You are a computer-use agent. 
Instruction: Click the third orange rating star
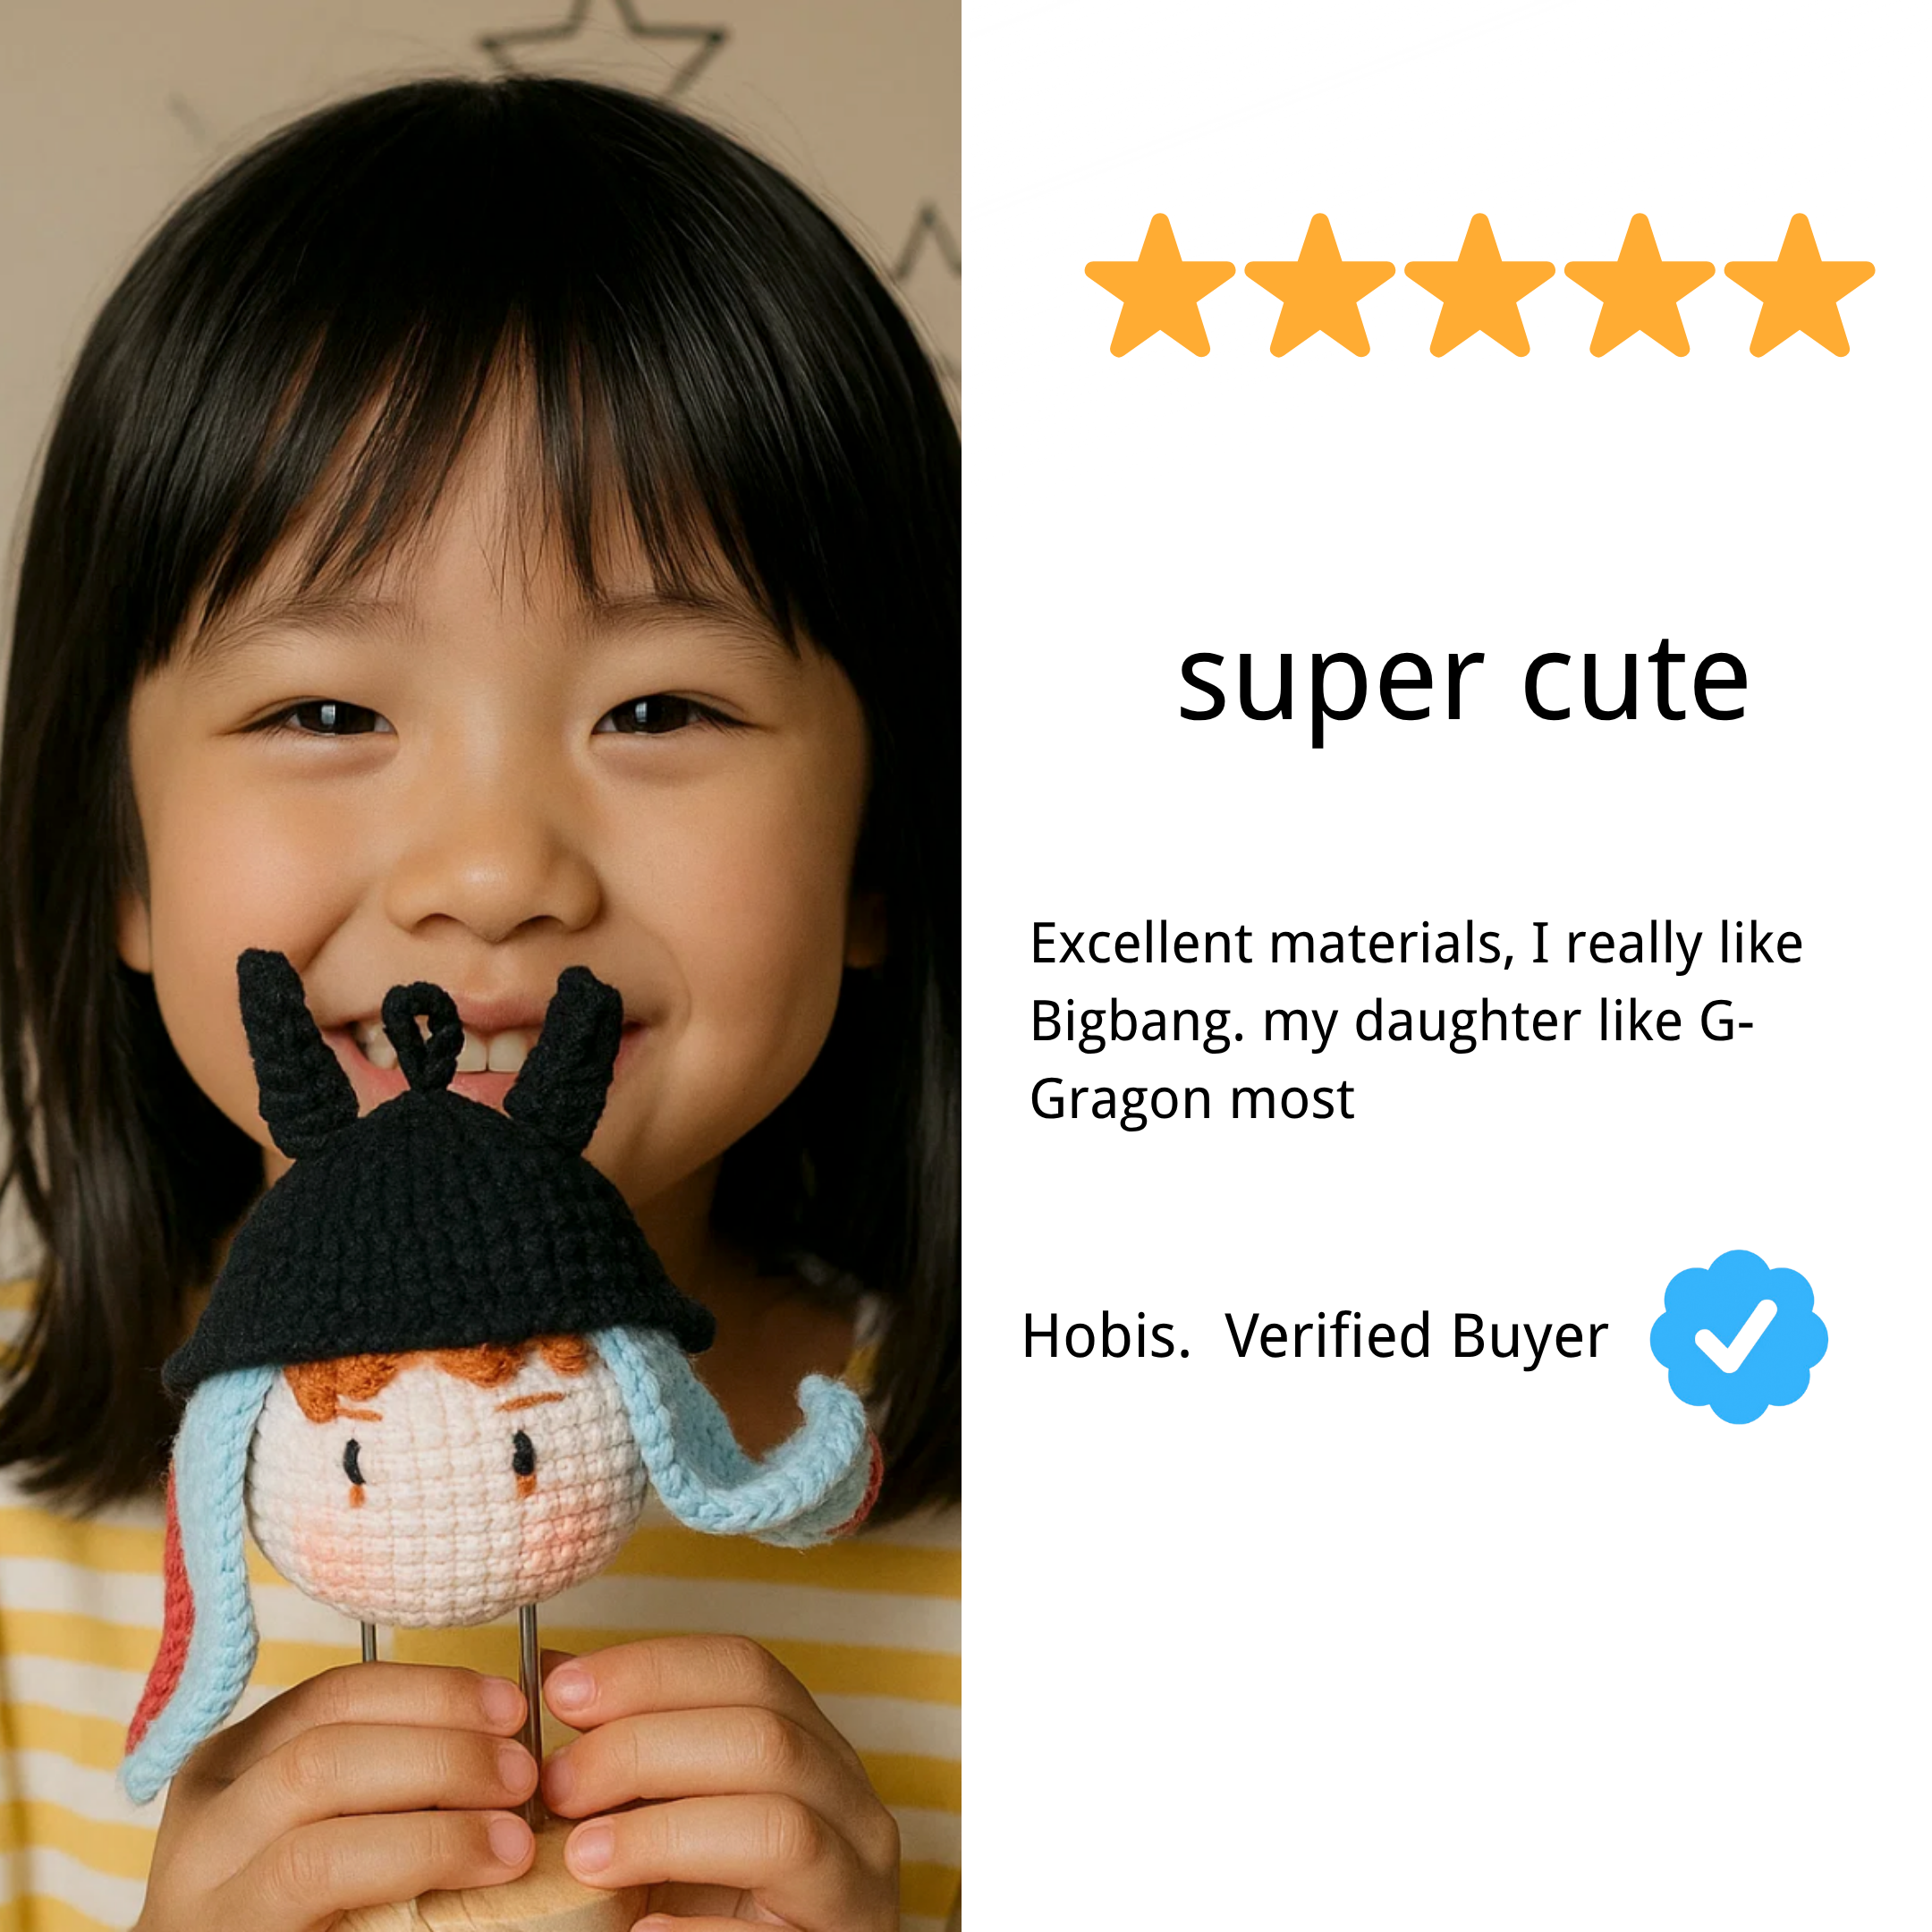point(1479,287)
